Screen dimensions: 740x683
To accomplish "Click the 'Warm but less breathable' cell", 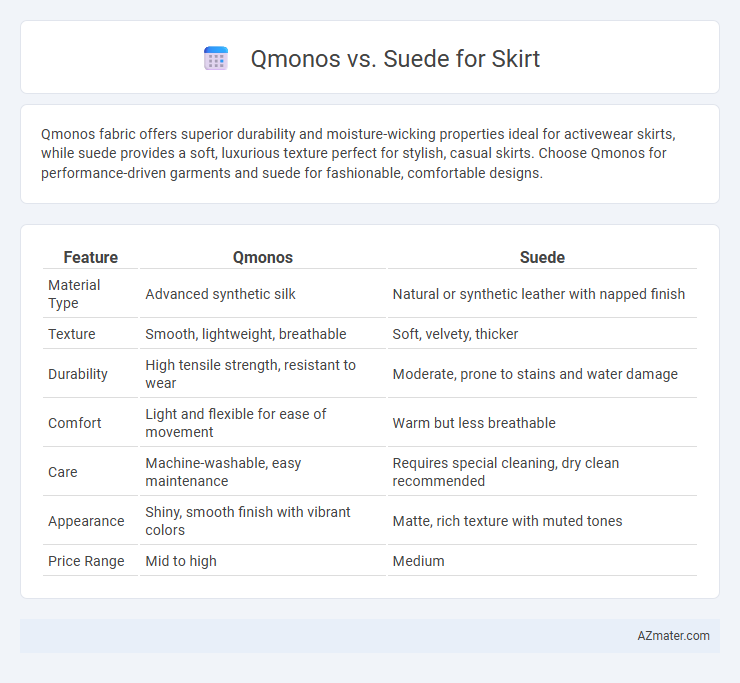I will tap(474, 423).
